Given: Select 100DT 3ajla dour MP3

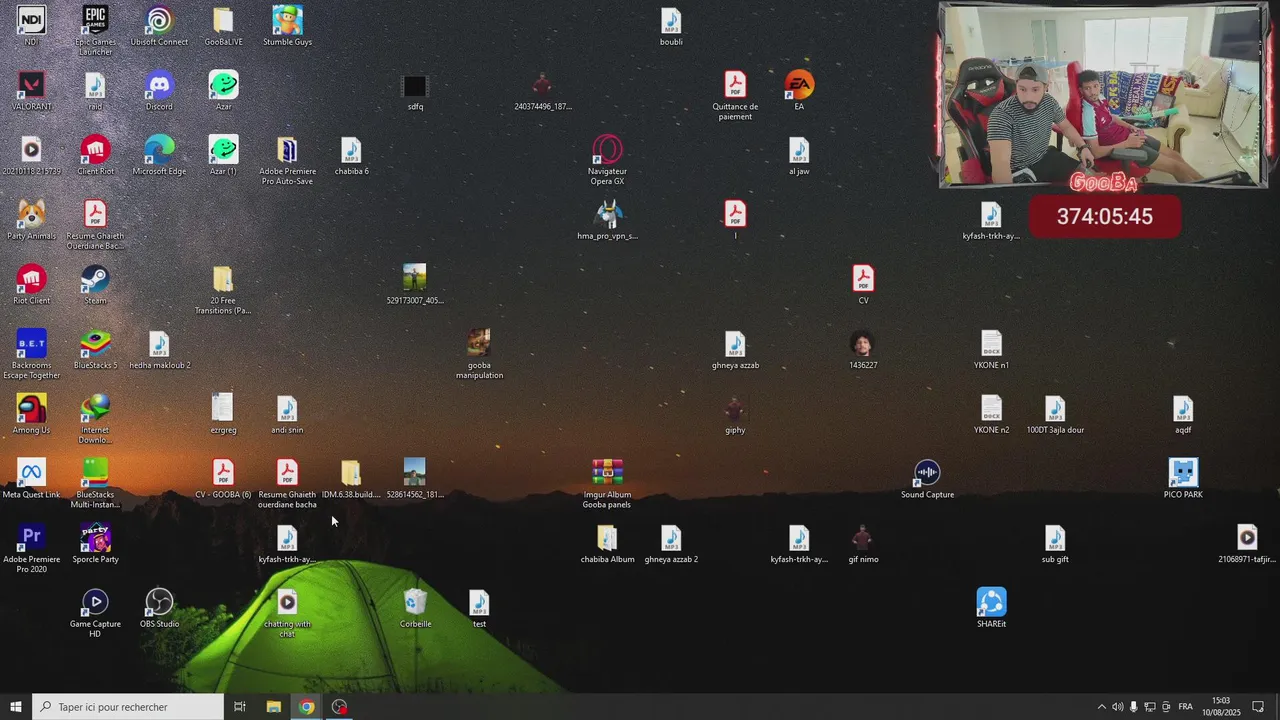Looking at the screenshot, I should tap(1055, 410).
